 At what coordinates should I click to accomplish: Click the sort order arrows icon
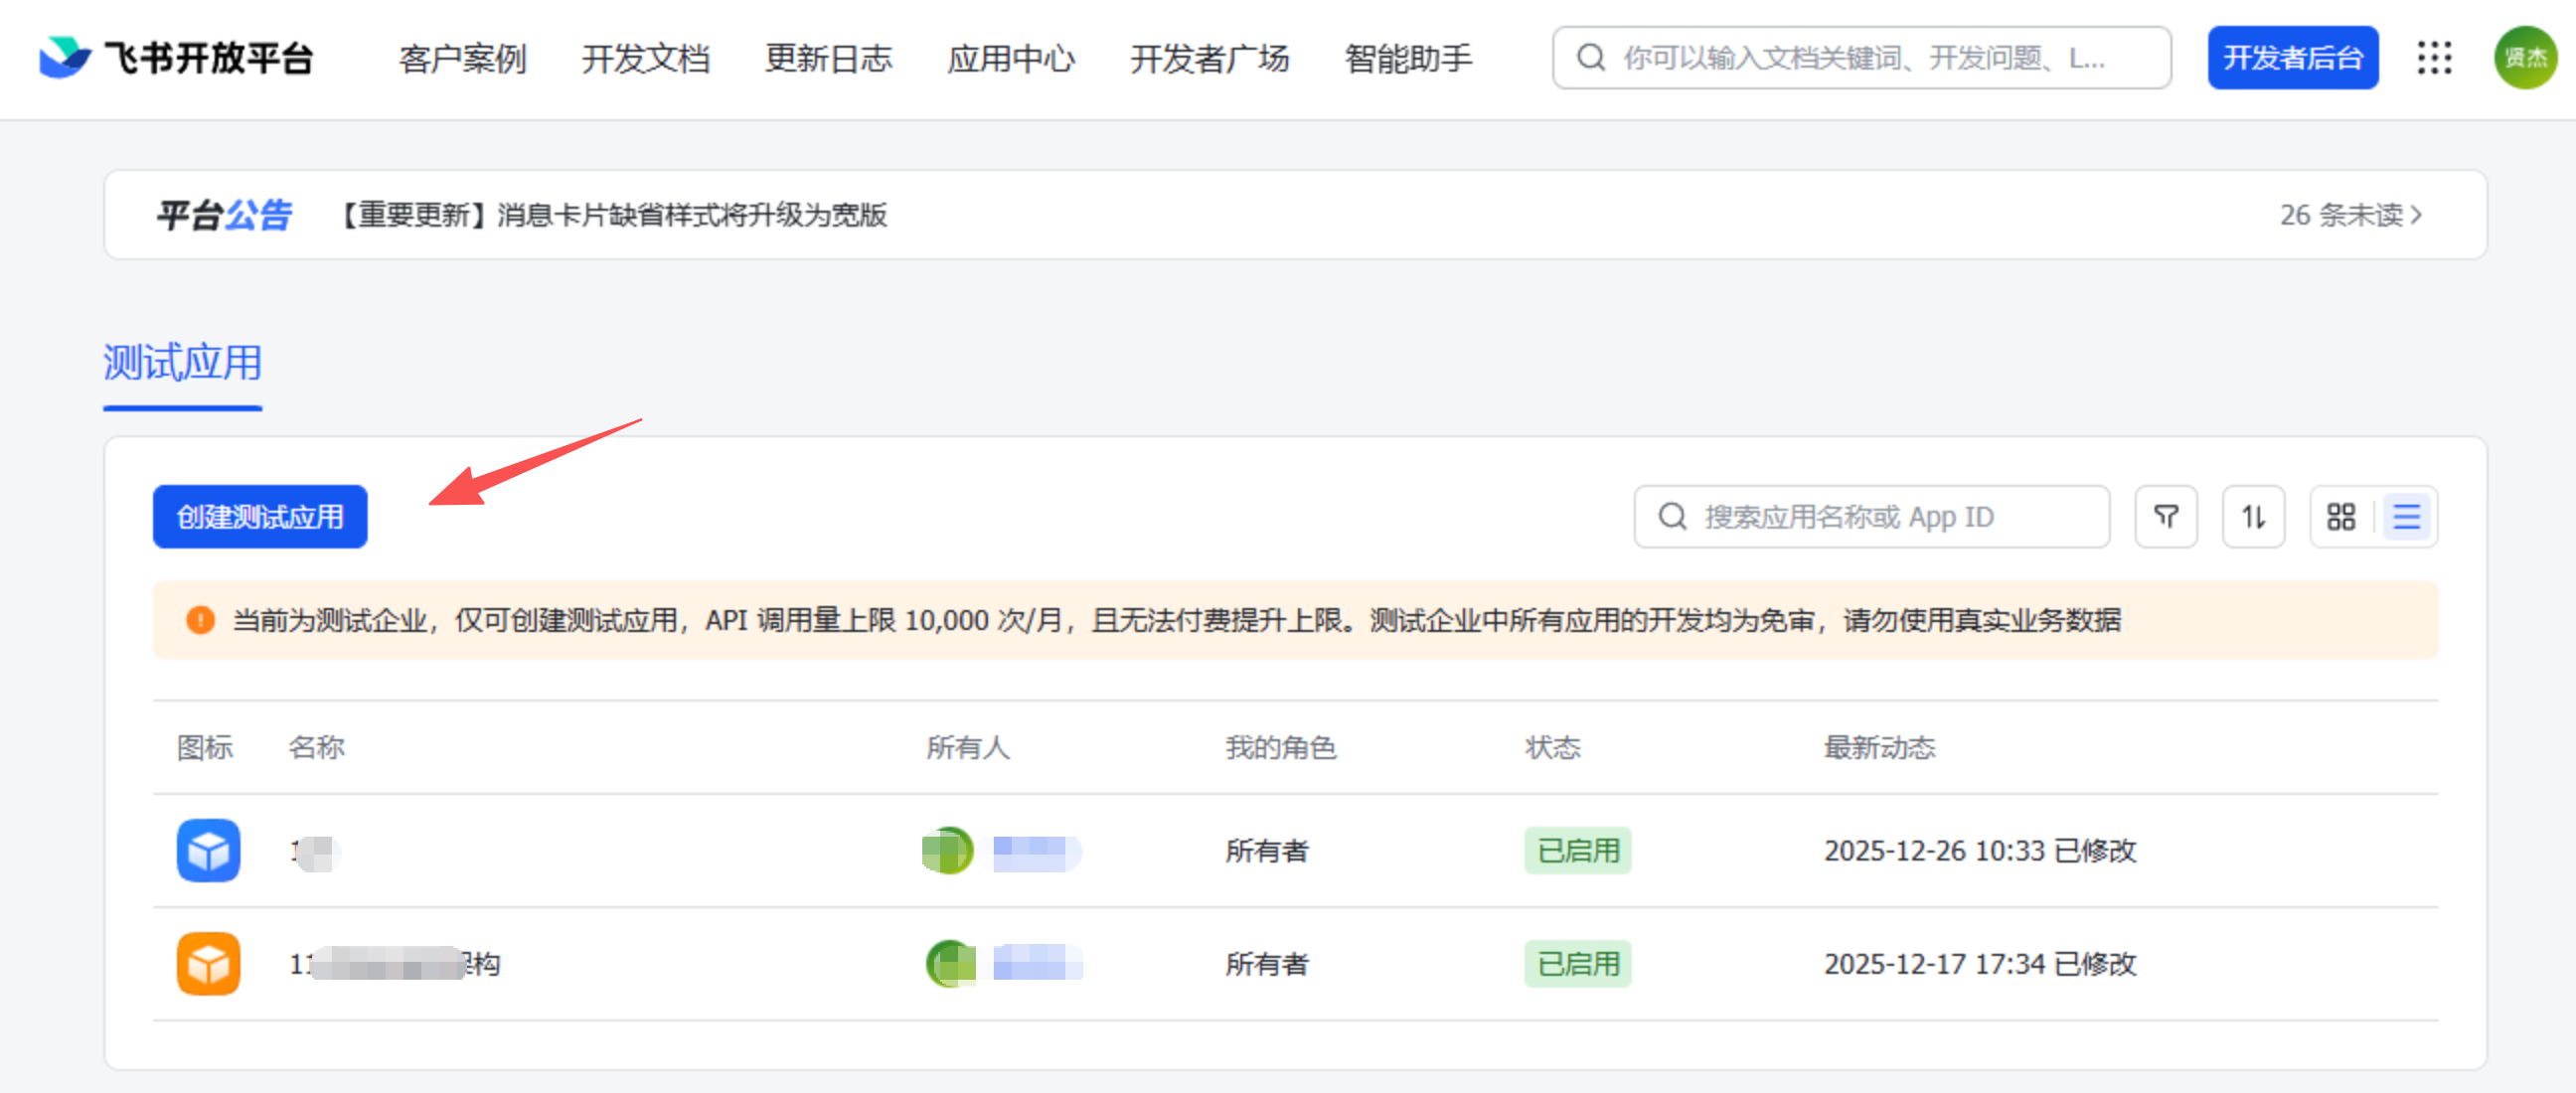[x=2253, y=517]
